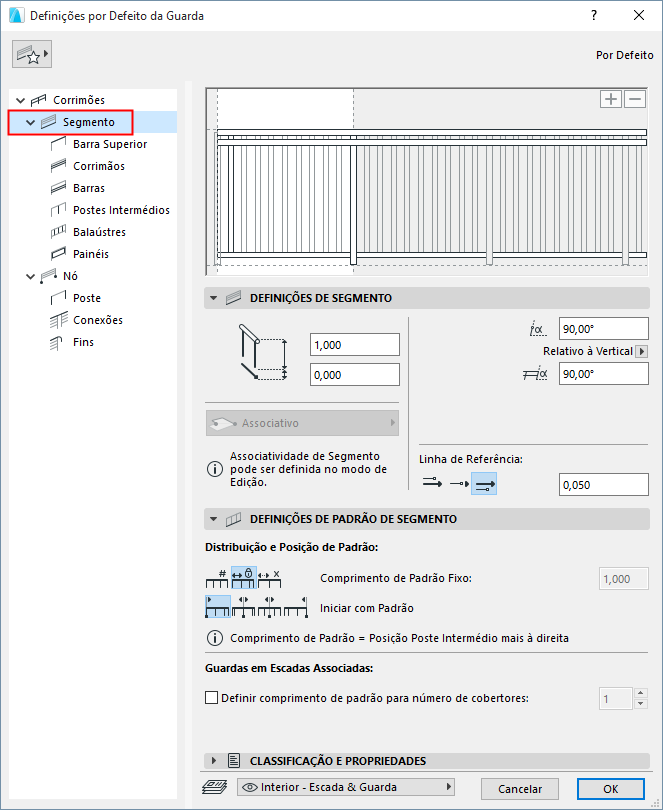
Task: Edit reference line offset 0,050
Action: (604, 485)
